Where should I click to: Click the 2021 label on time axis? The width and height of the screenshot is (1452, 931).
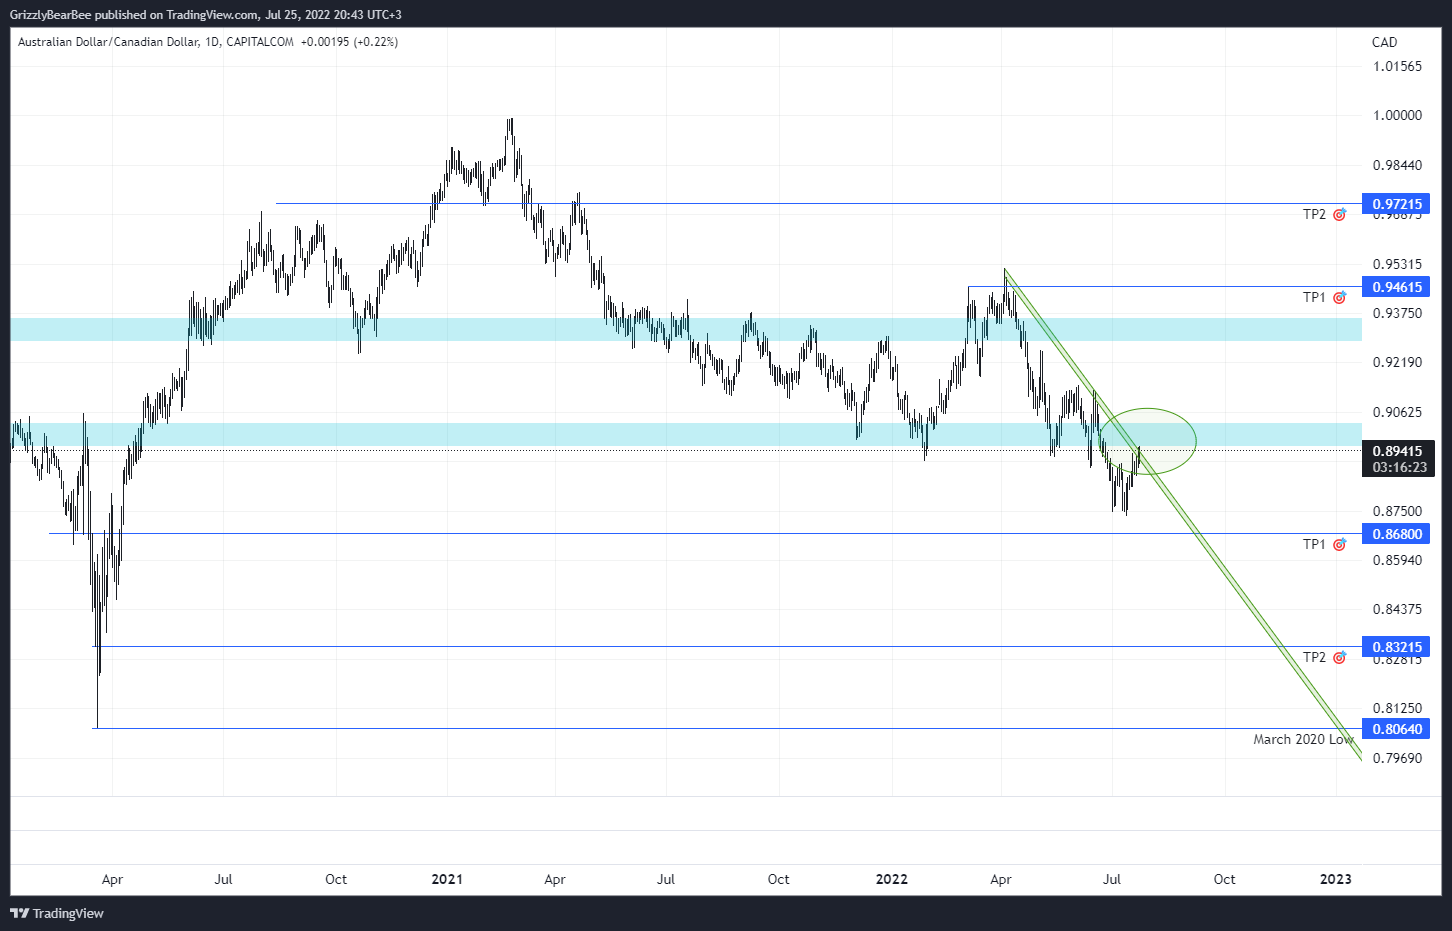(x=447, y=879)
